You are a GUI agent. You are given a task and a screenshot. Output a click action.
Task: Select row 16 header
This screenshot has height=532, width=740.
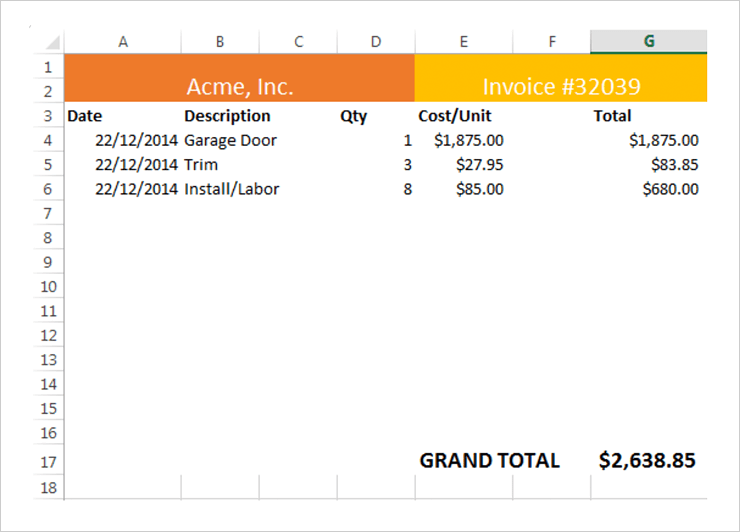tap(48, 433)
